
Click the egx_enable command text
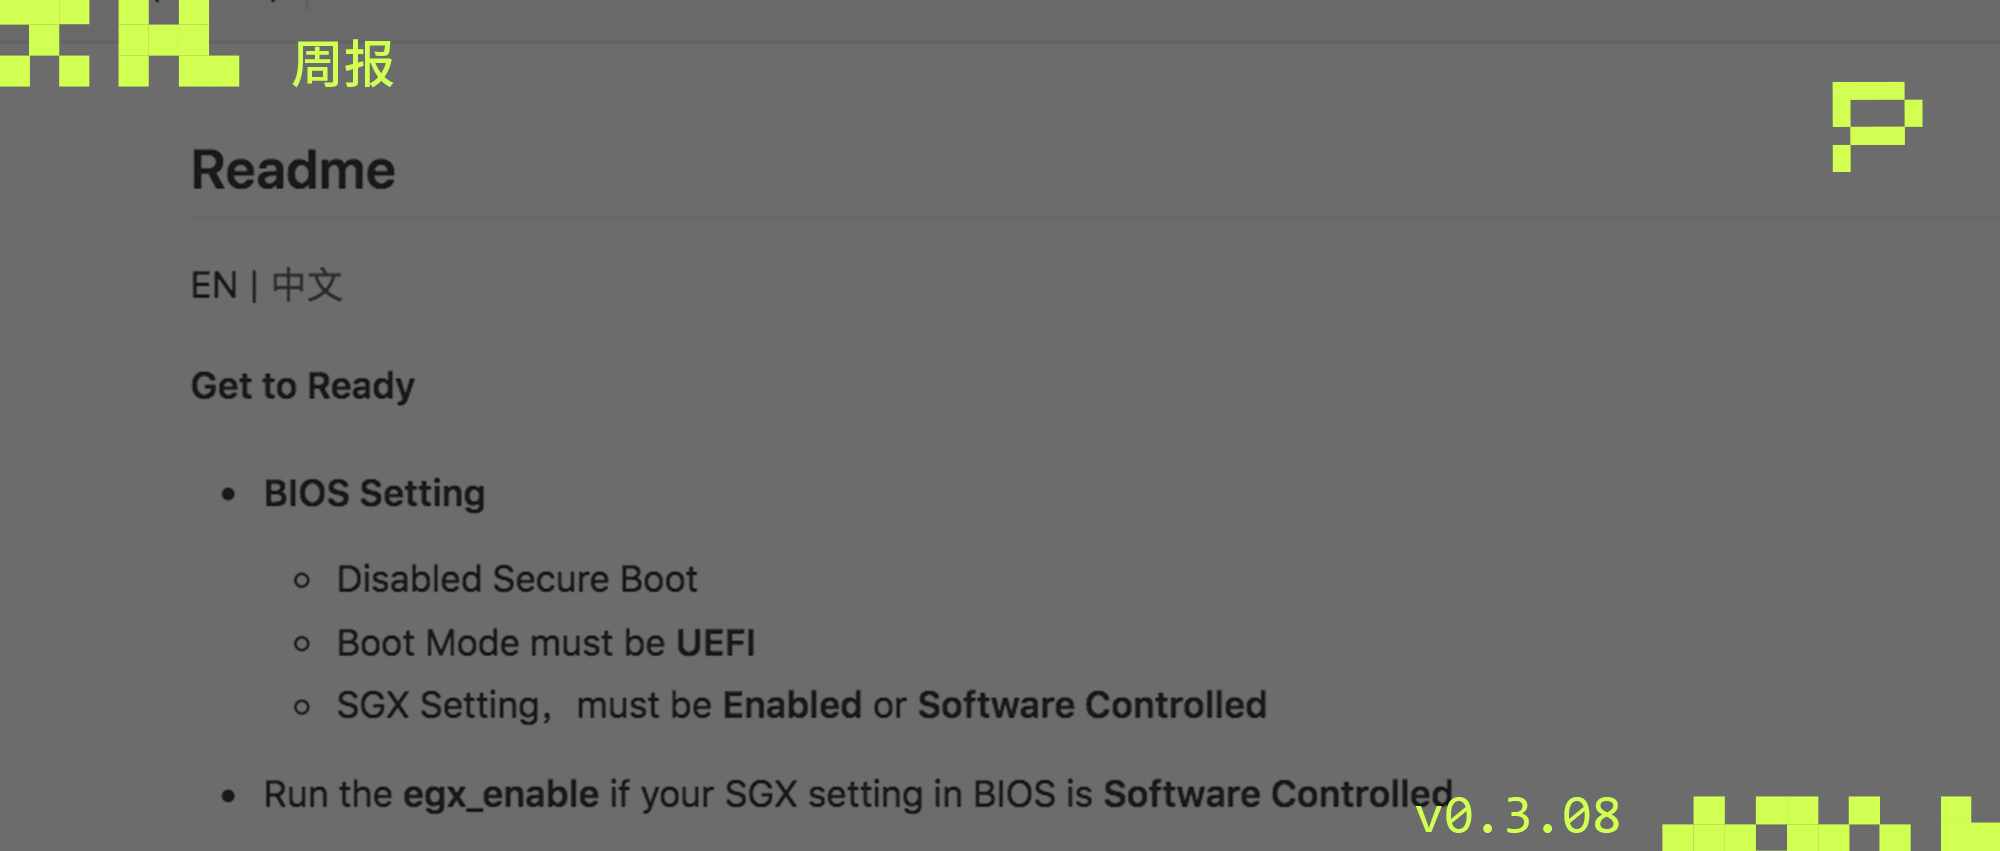pyautogui.click(x=501, y=795)
